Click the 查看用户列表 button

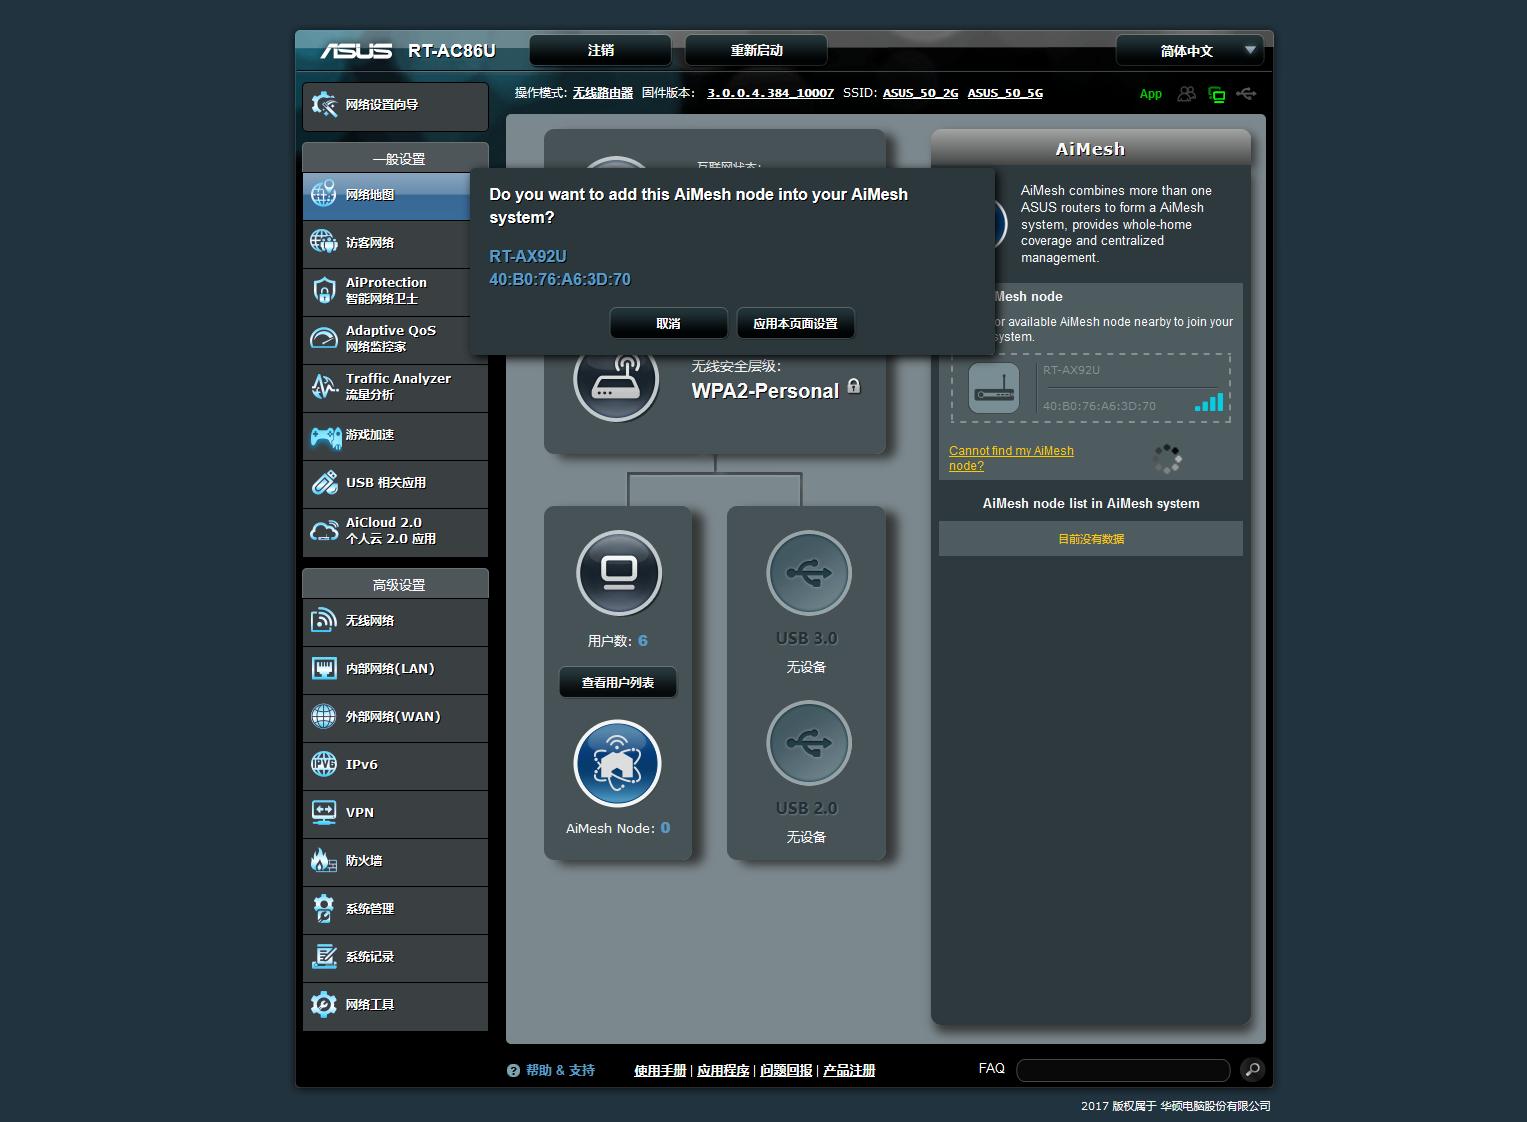pos(618,683)
